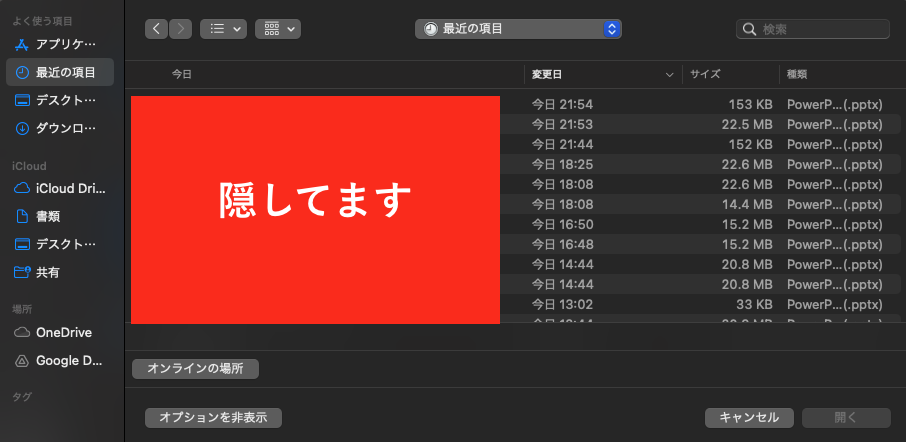Sort by the サイズ column header
The height and width of the screenshot is (442, 906).
click(x=731, y=74)
